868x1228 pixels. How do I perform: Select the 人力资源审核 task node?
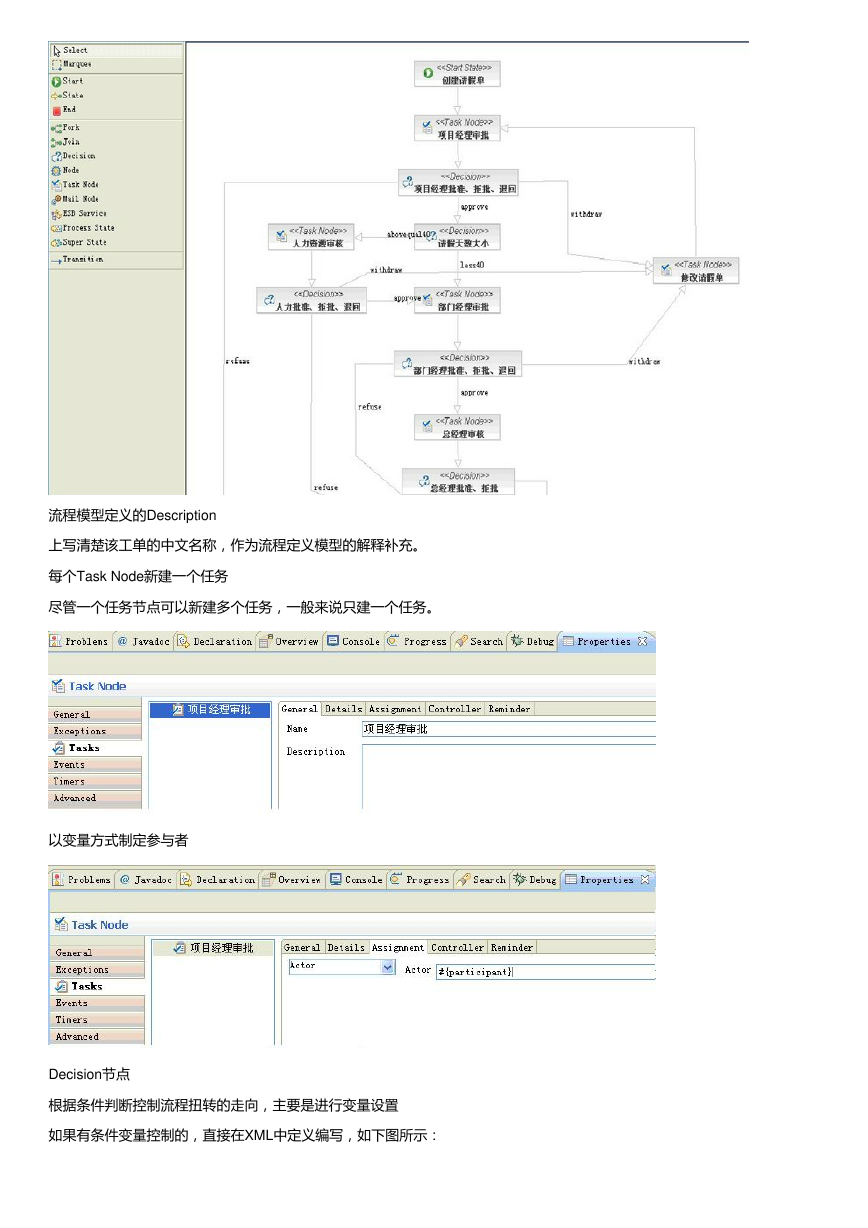tap(313, 236)
